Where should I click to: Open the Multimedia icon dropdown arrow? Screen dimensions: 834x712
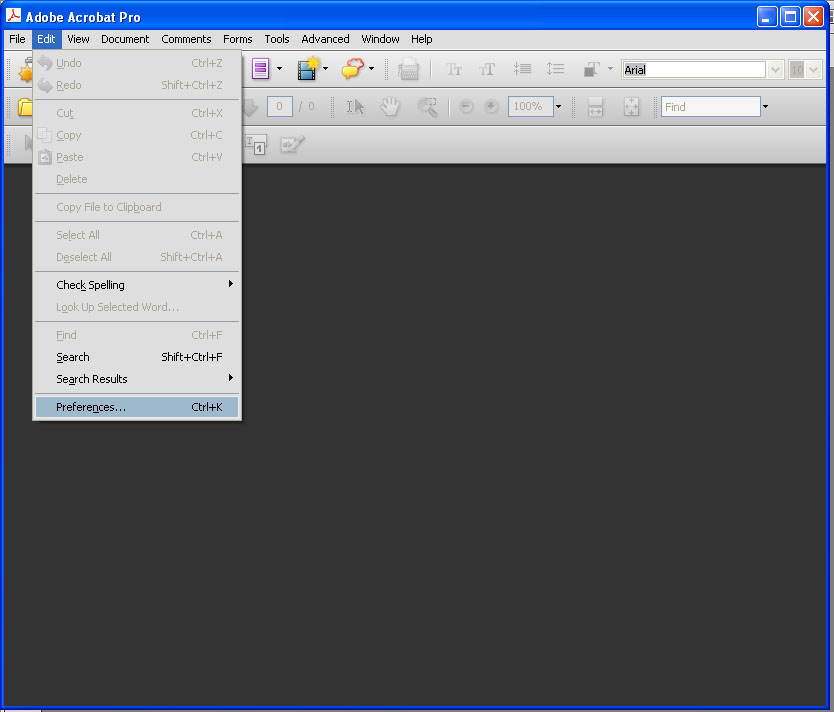tap(326, 69)
